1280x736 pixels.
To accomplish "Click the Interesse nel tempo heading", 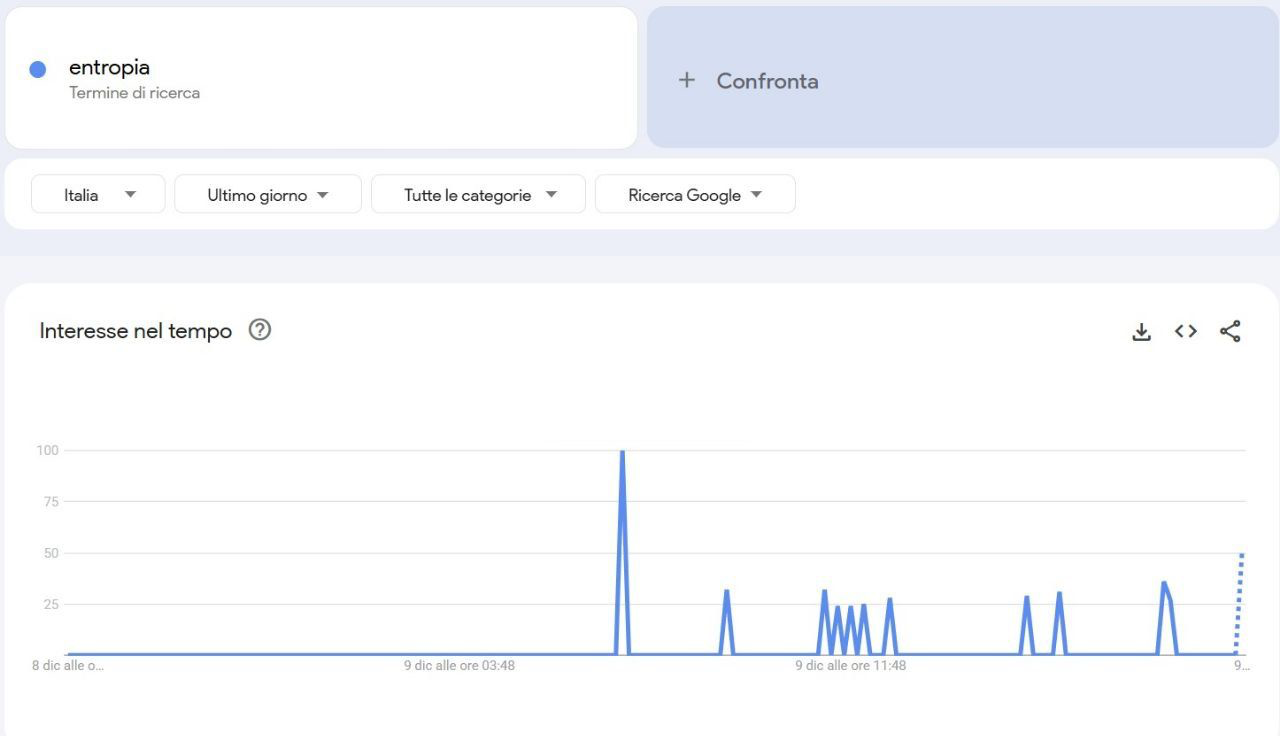I will coord(135,331).
